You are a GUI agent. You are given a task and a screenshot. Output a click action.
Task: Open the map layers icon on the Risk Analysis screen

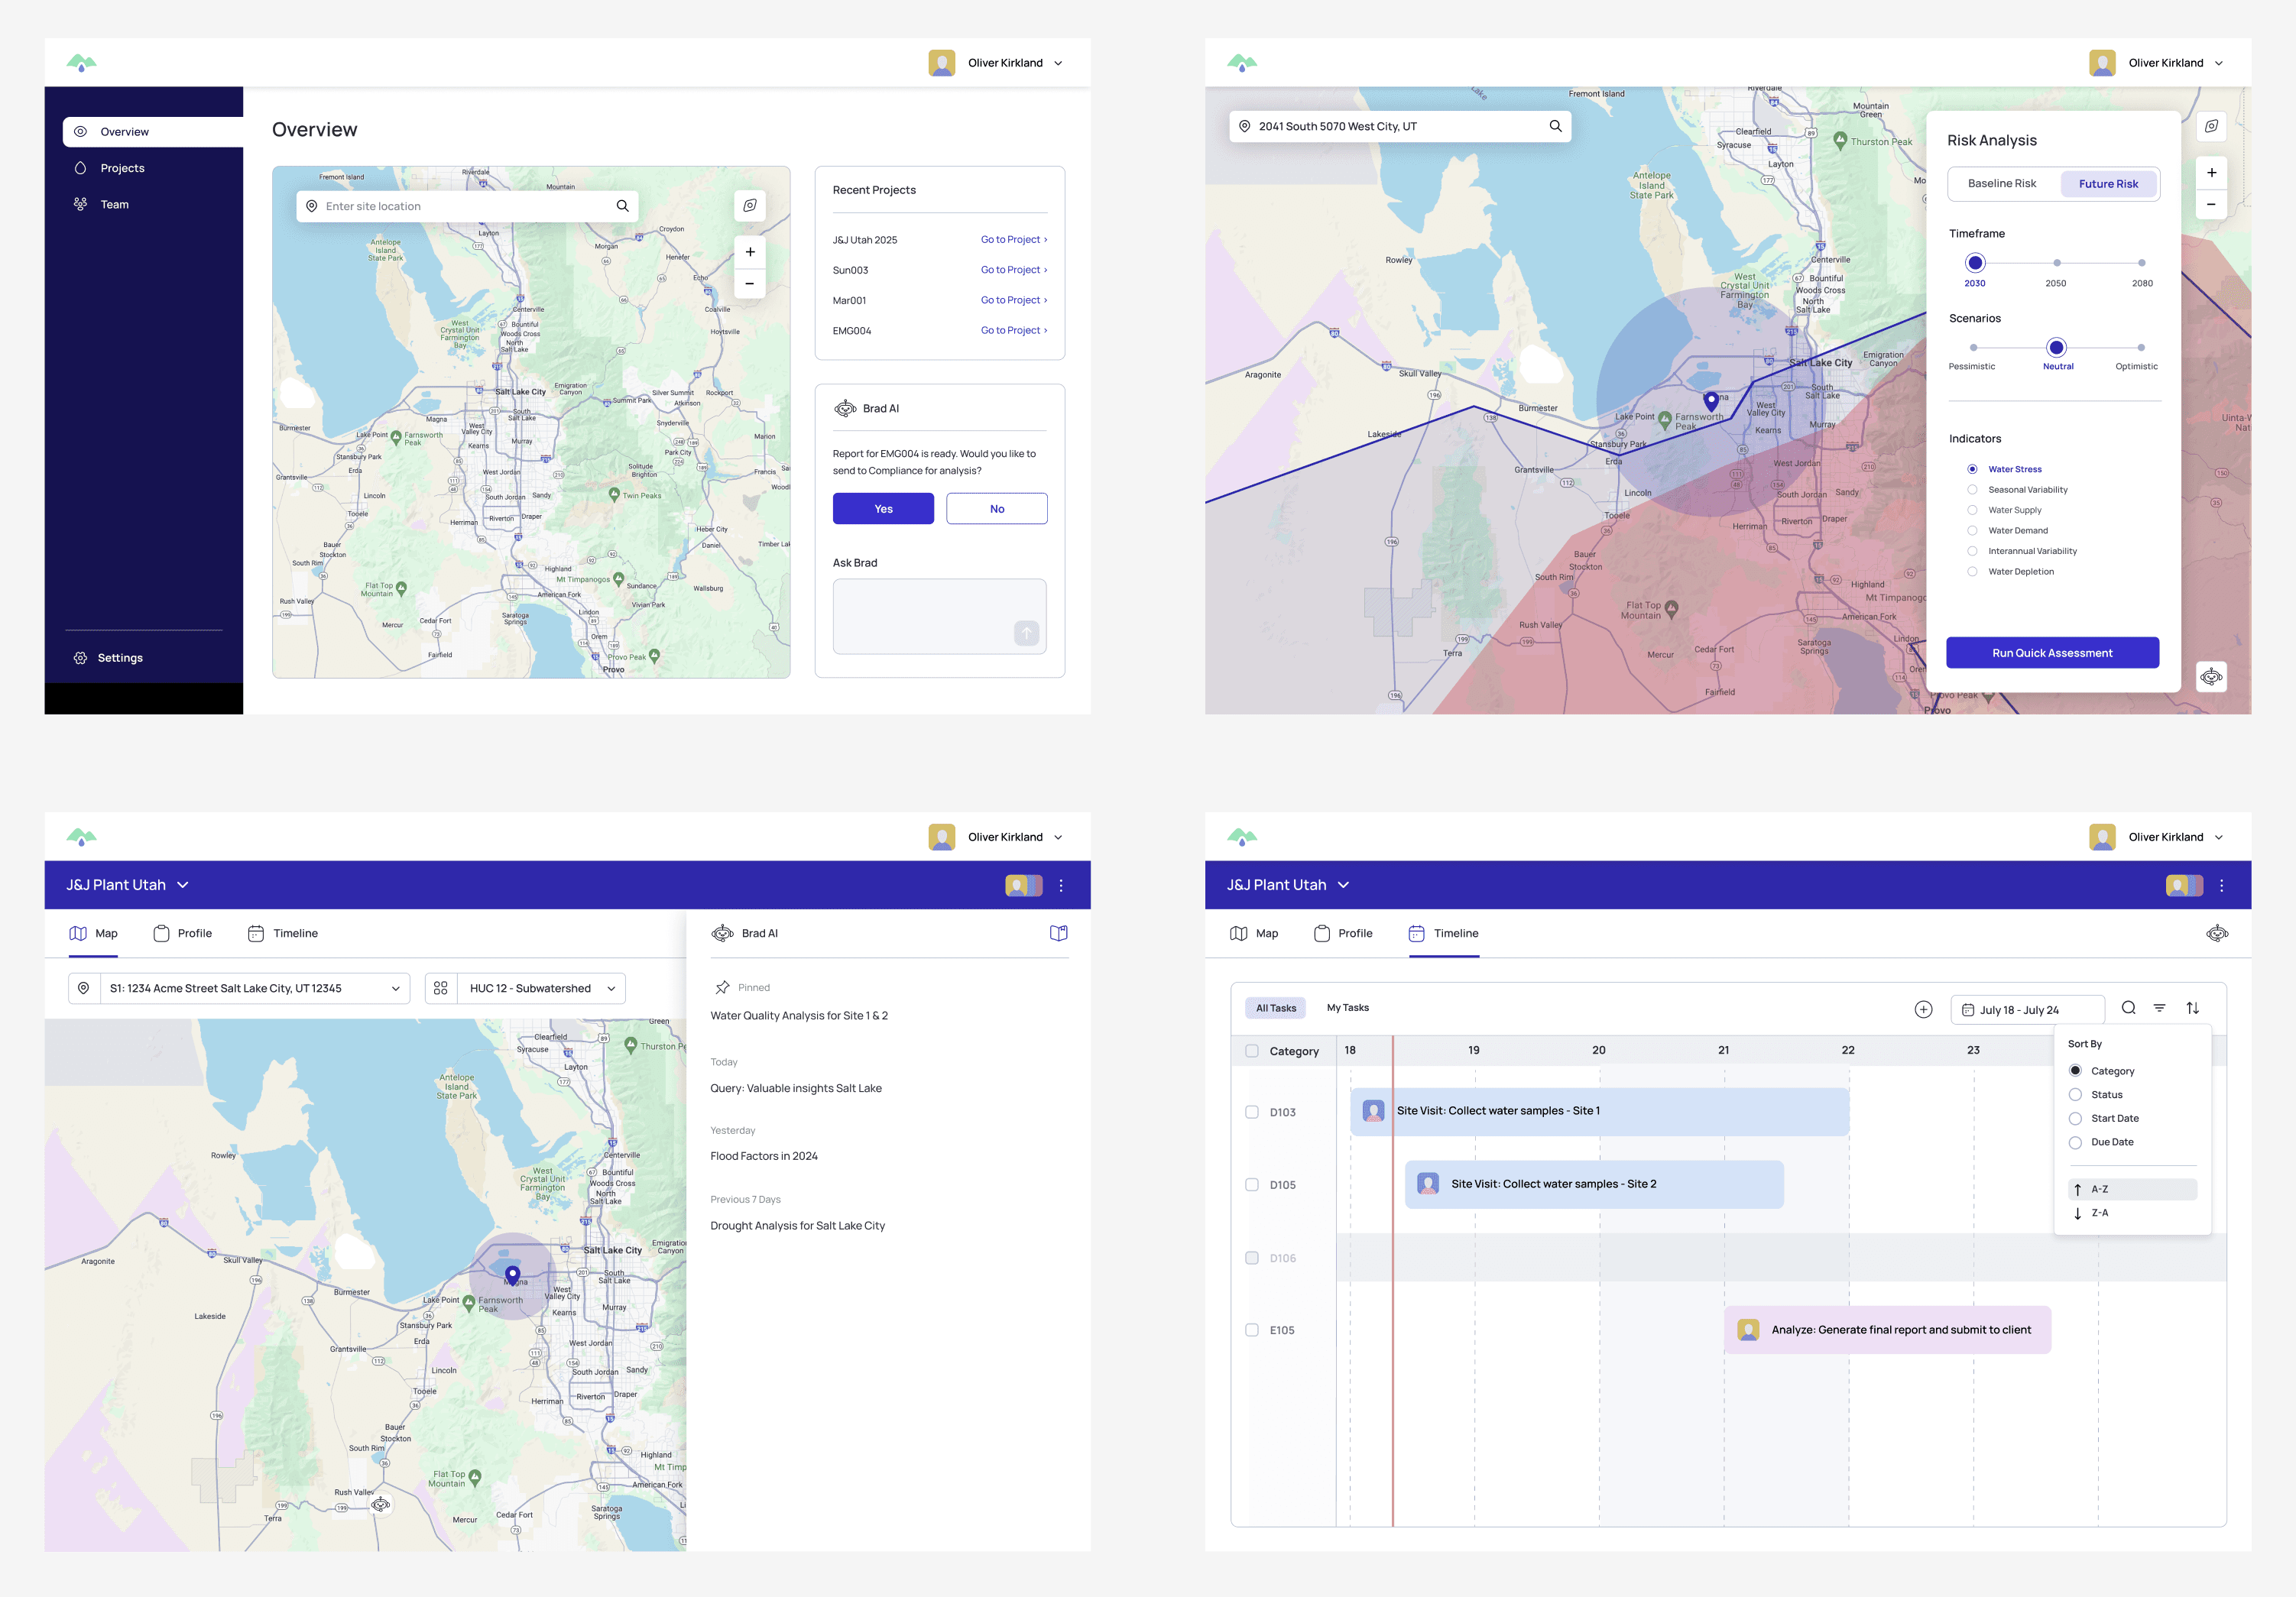click(2211, 126)
